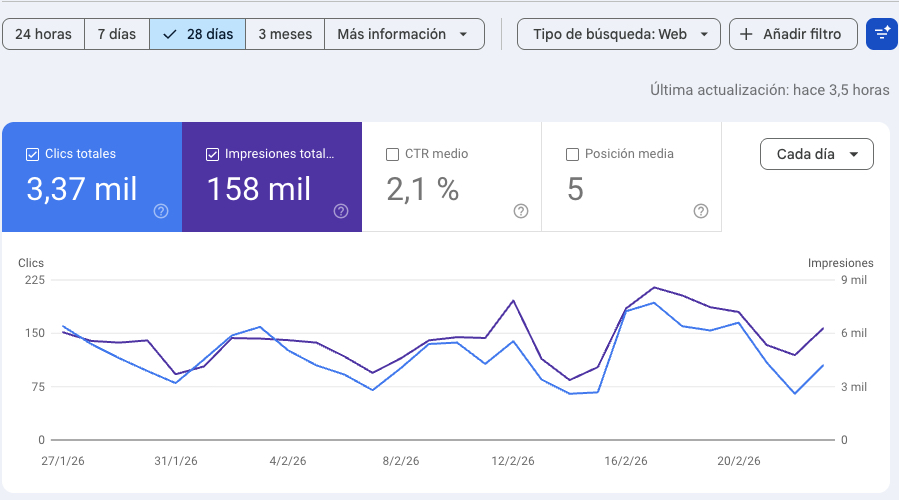The image size is (899, 500).
Task: Uncheck the Clics totales checkbox
Action: click(x=32, y=154)
